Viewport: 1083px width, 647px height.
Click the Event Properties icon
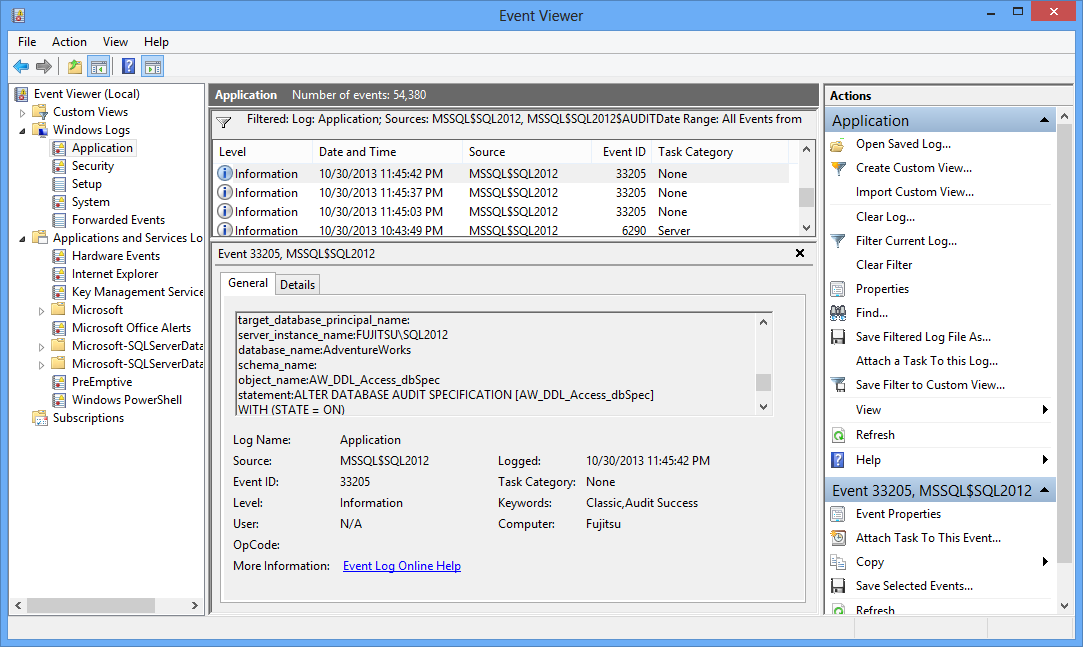point(838,514)
